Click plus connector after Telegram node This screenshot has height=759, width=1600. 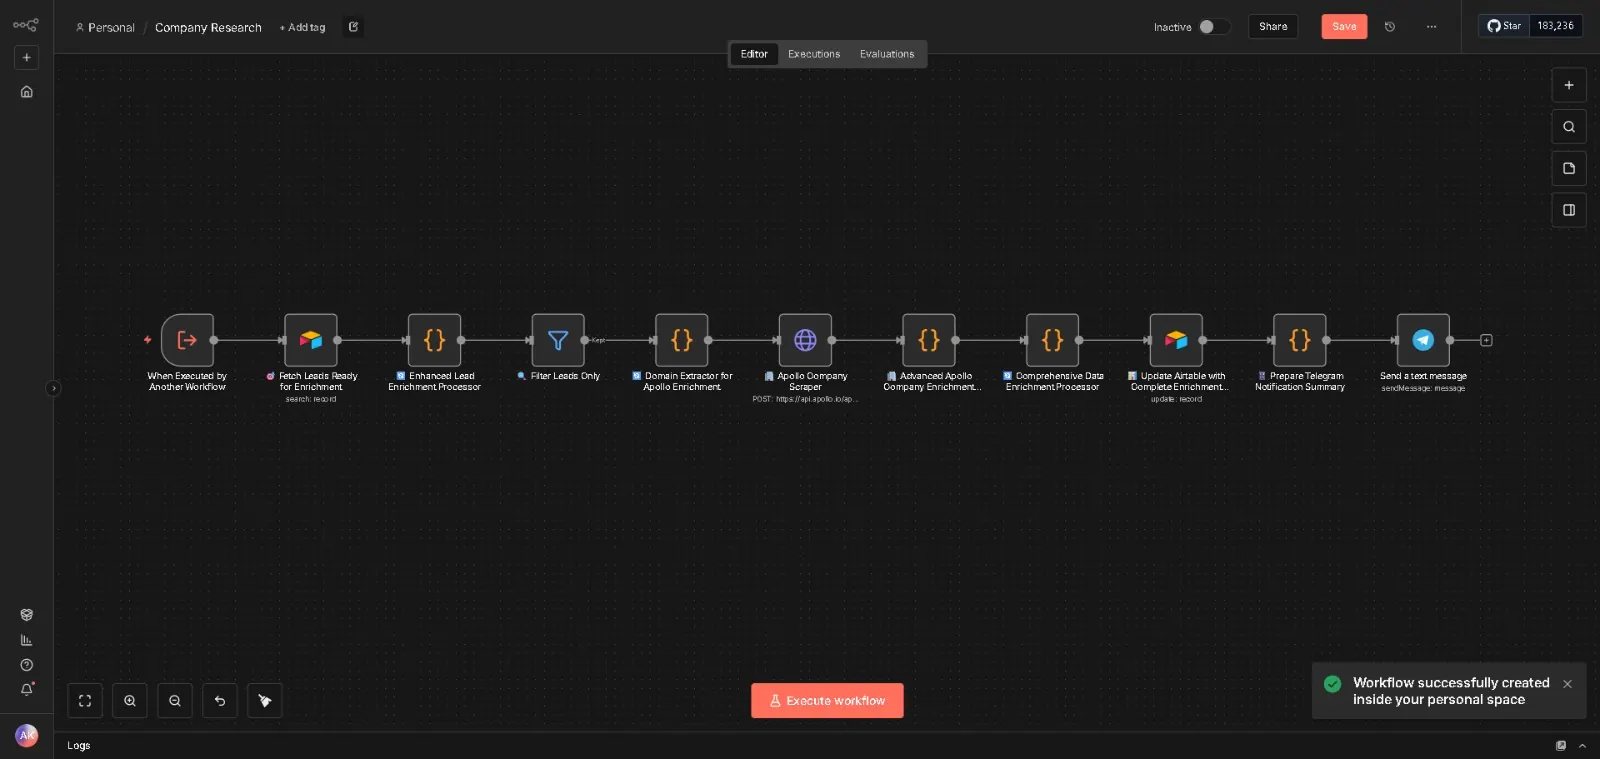[1486, 340]
